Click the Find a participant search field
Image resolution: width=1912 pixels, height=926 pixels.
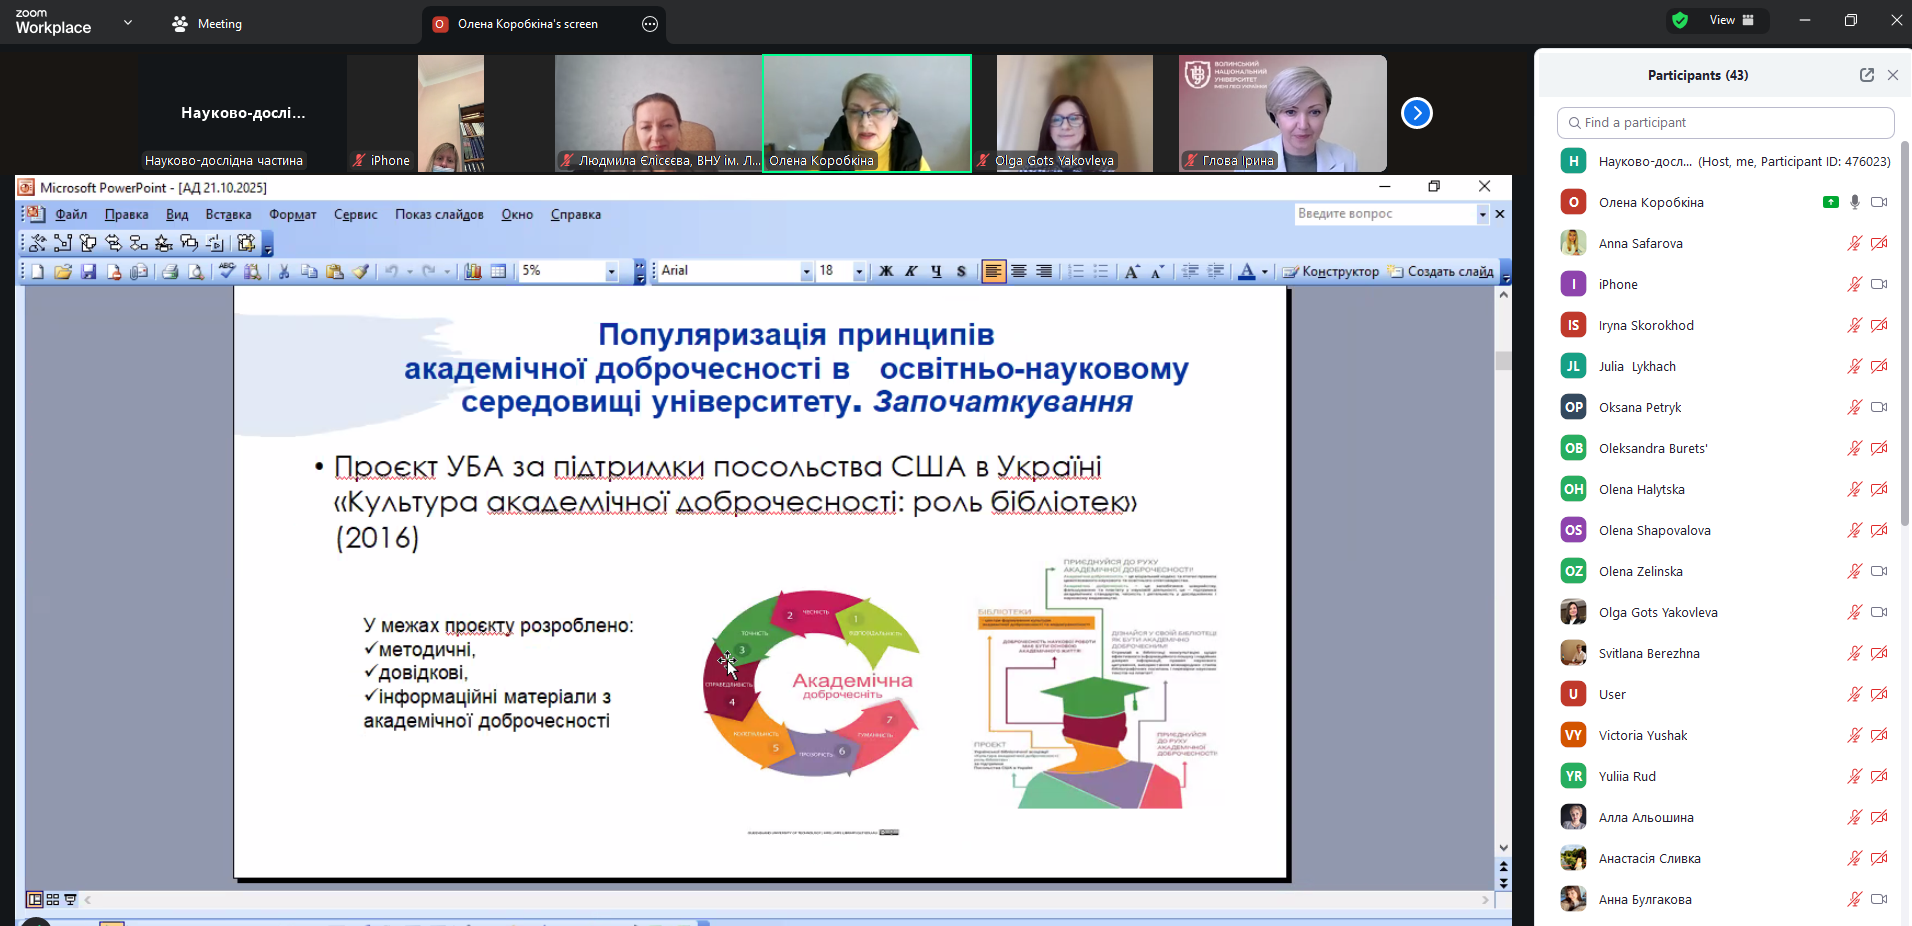1725,122
